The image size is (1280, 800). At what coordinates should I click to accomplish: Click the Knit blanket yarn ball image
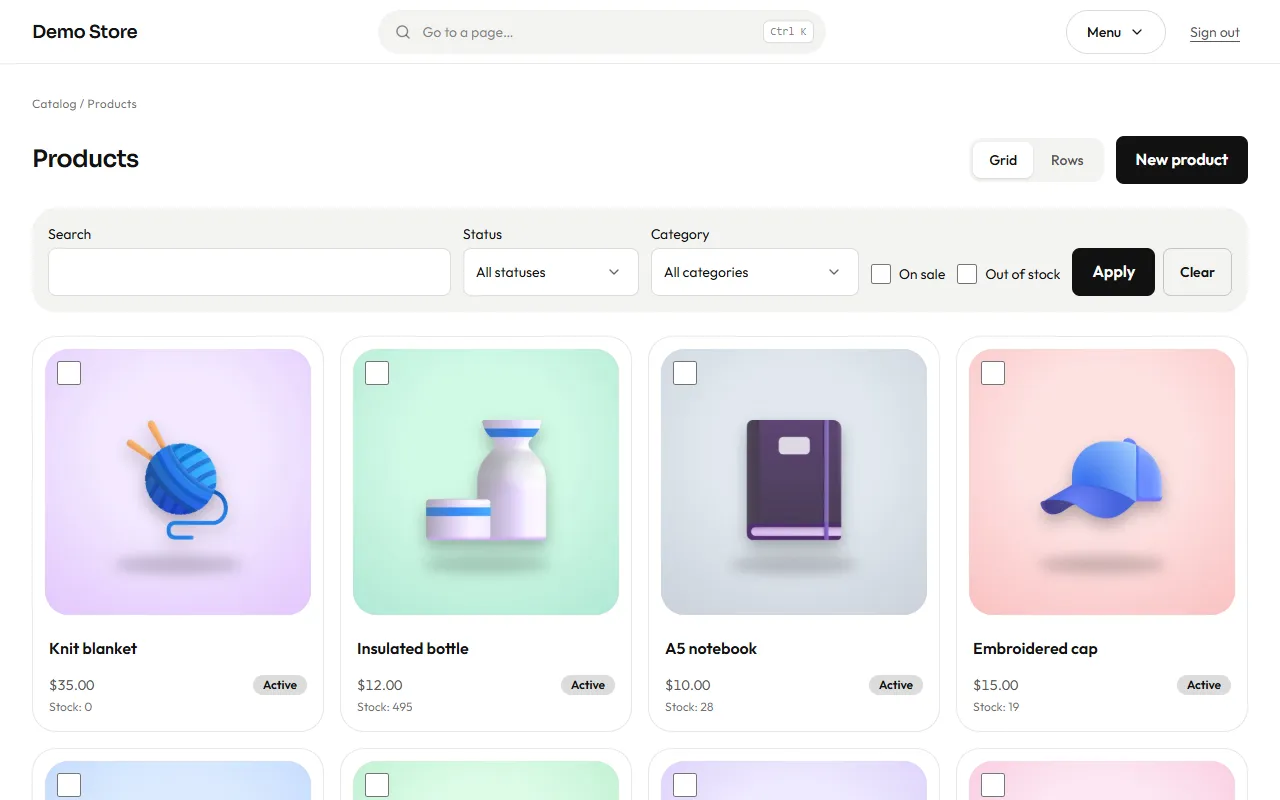178,482
